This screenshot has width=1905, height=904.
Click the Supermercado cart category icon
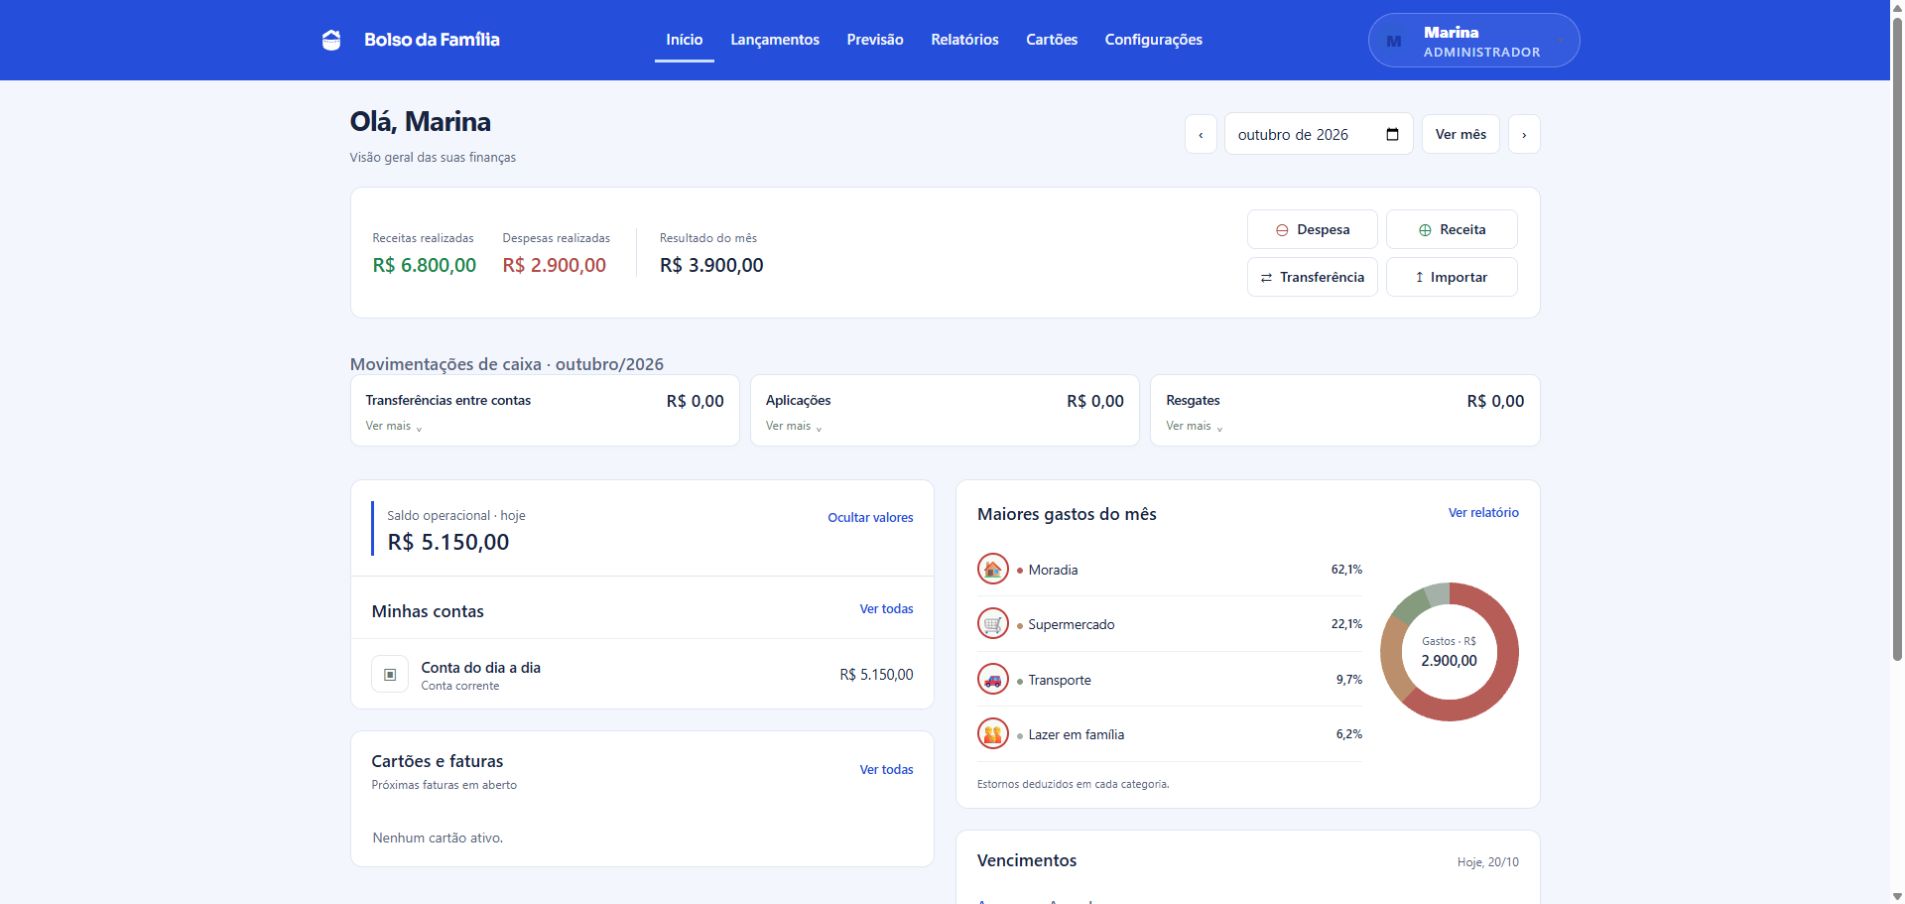coord(992,624)
